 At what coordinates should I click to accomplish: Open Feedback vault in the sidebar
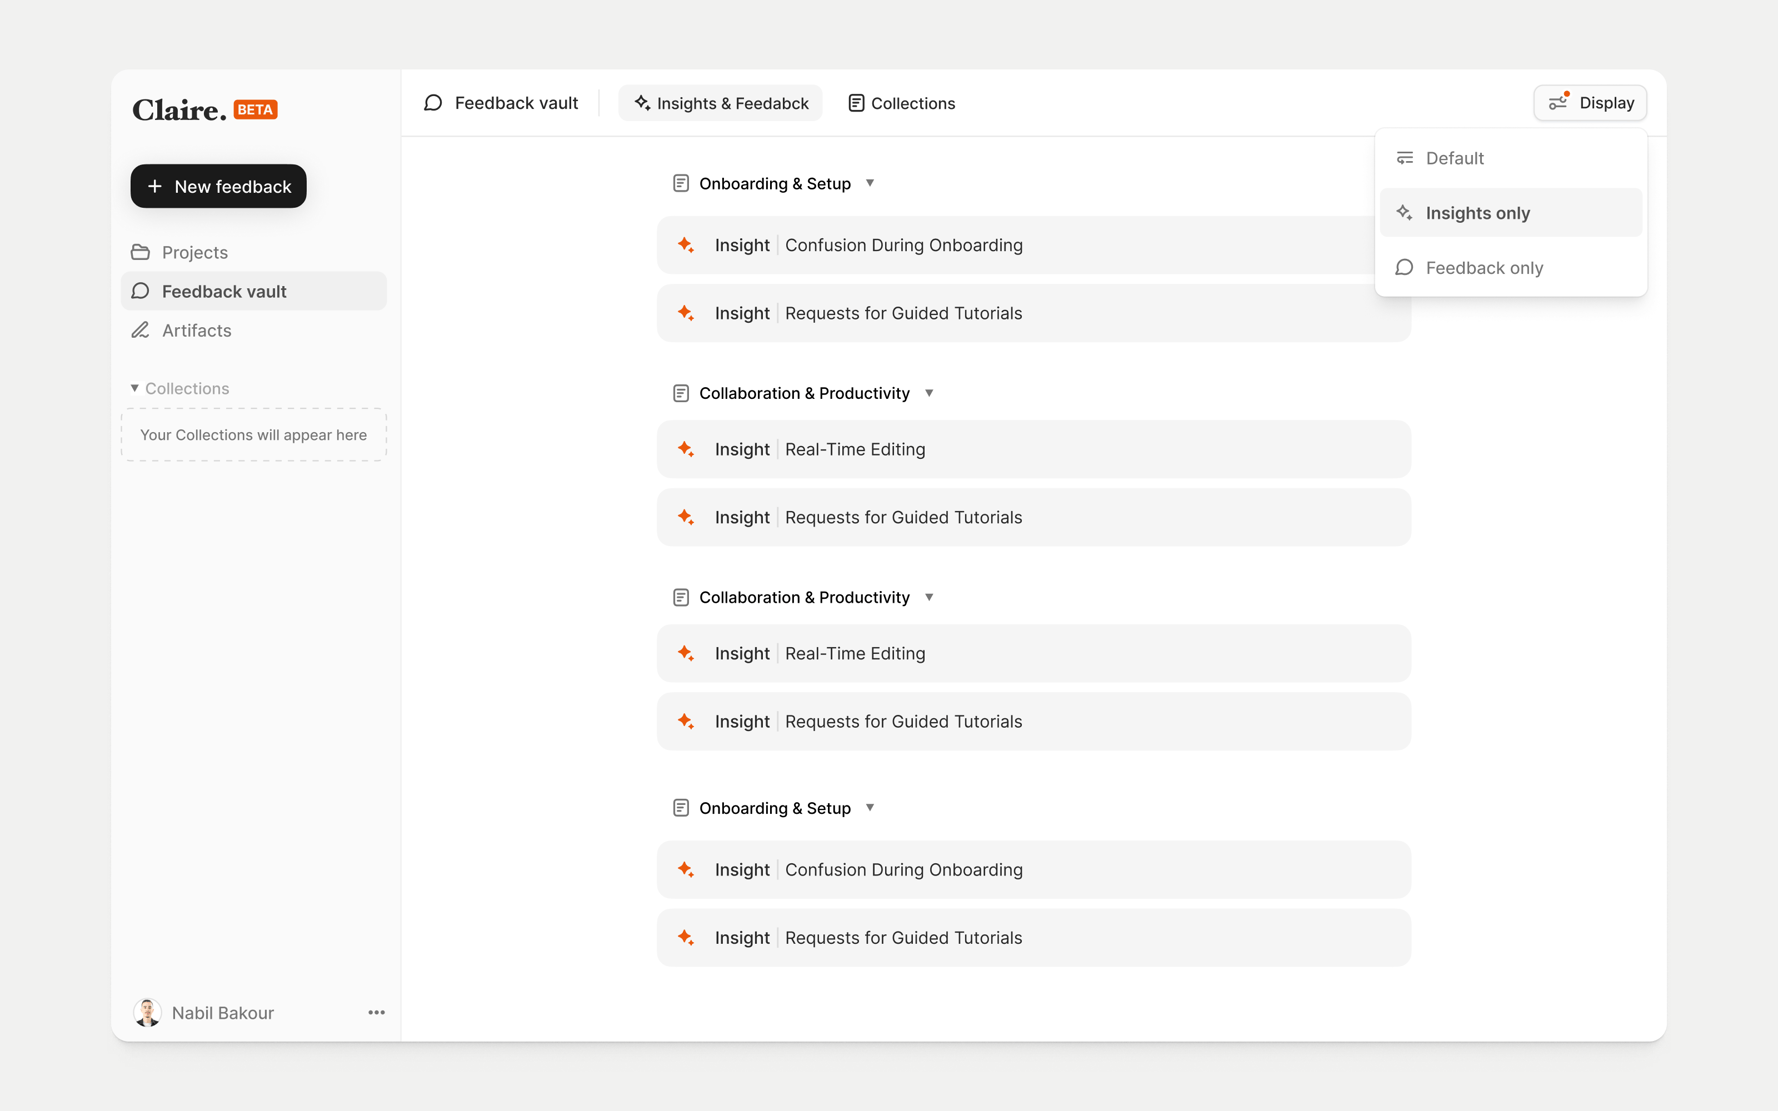coord(254,291)
